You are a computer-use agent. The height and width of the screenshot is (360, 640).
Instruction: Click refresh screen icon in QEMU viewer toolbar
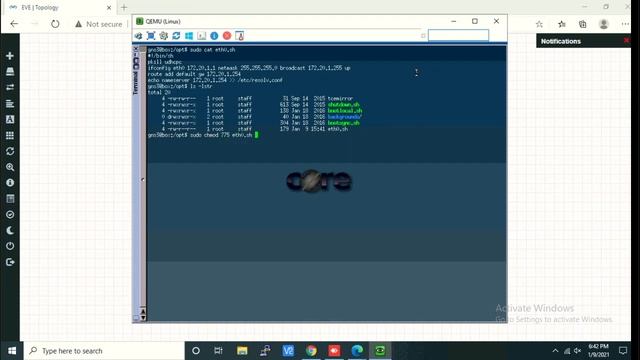(x=176, y=36)
